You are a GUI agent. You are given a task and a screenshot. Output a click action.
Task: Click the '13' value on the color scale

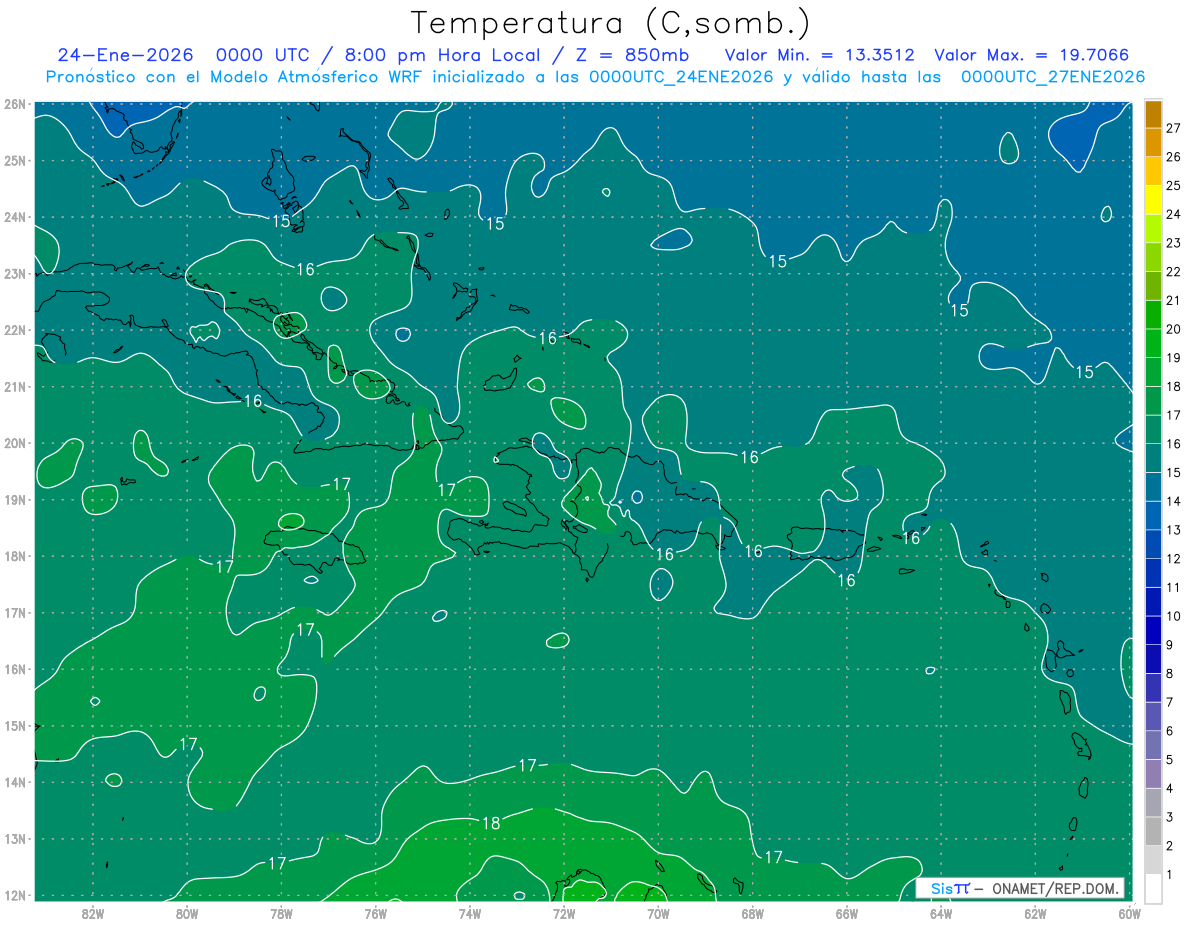click(x=1174, y=530)
